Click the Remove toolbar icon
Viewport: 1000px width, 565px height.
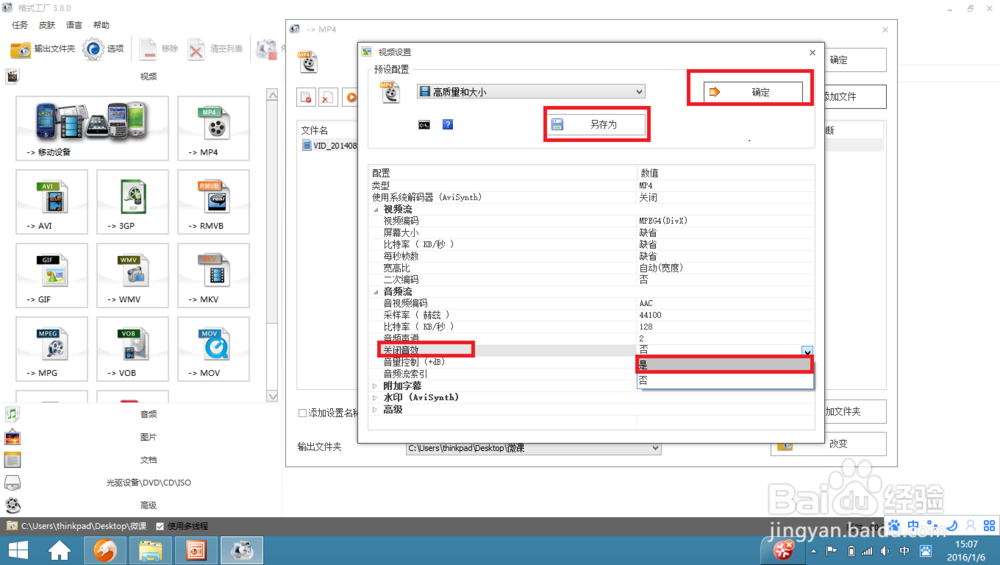click(159, 49)
